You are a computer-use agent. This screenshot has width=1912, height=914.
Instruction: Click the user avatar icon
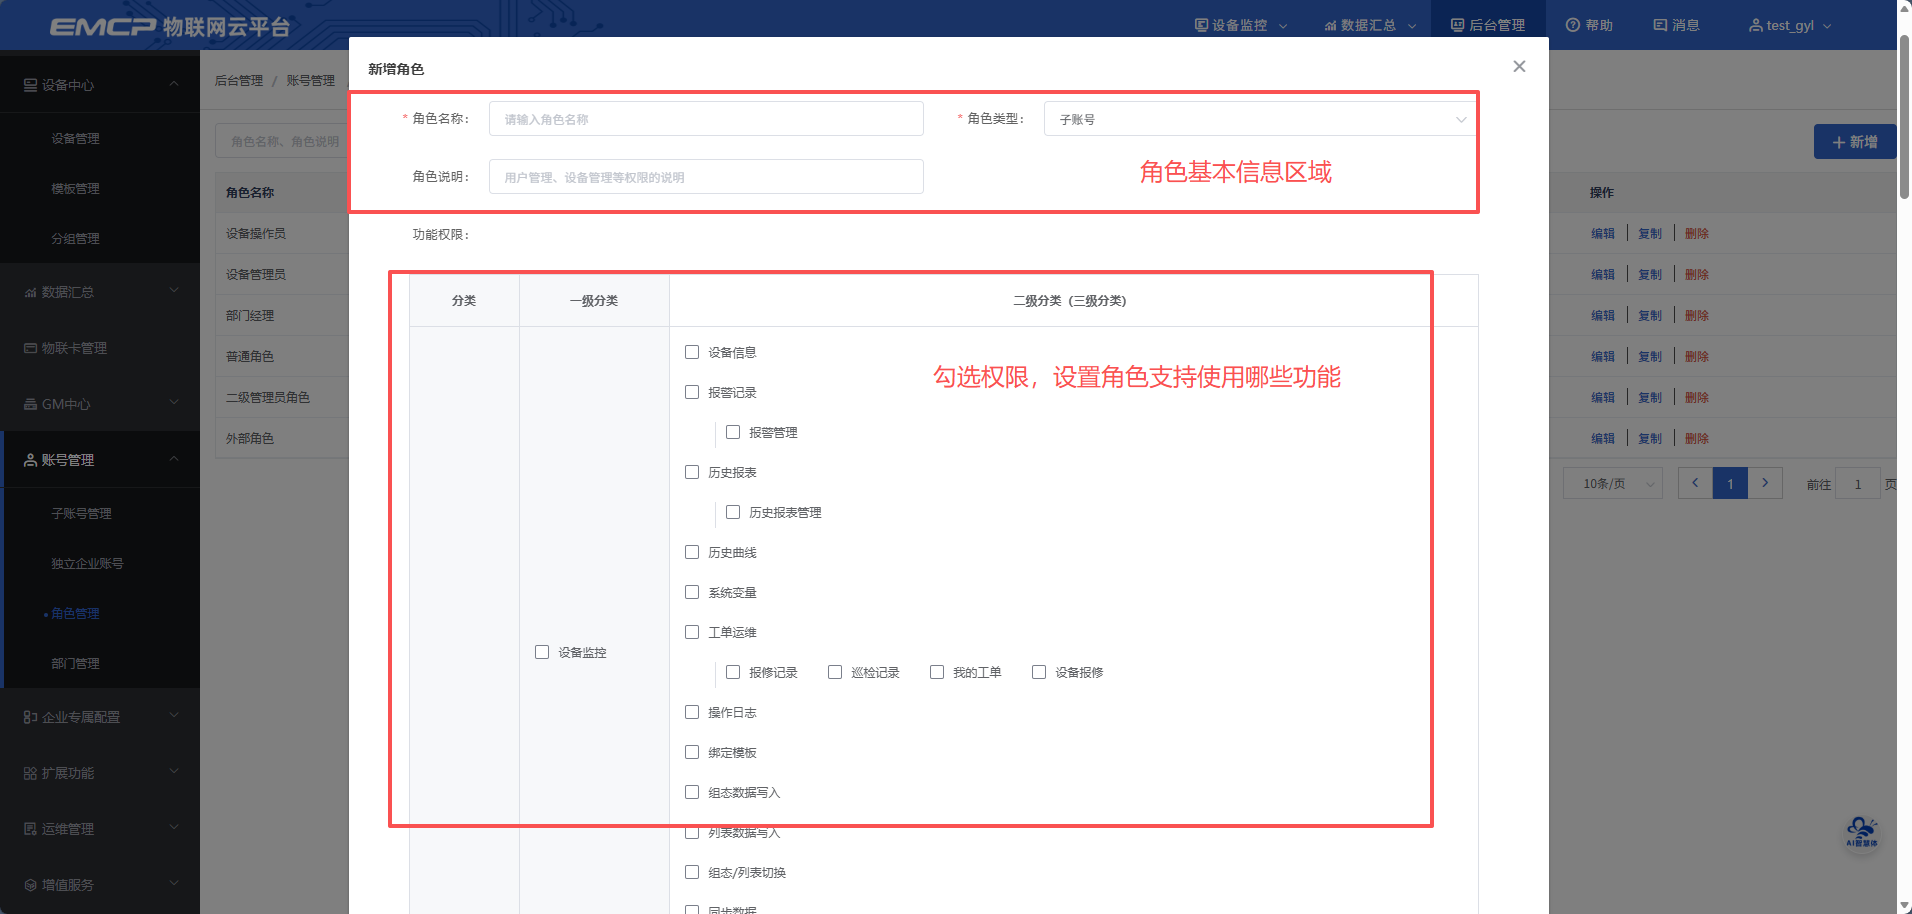point(1755,25)
